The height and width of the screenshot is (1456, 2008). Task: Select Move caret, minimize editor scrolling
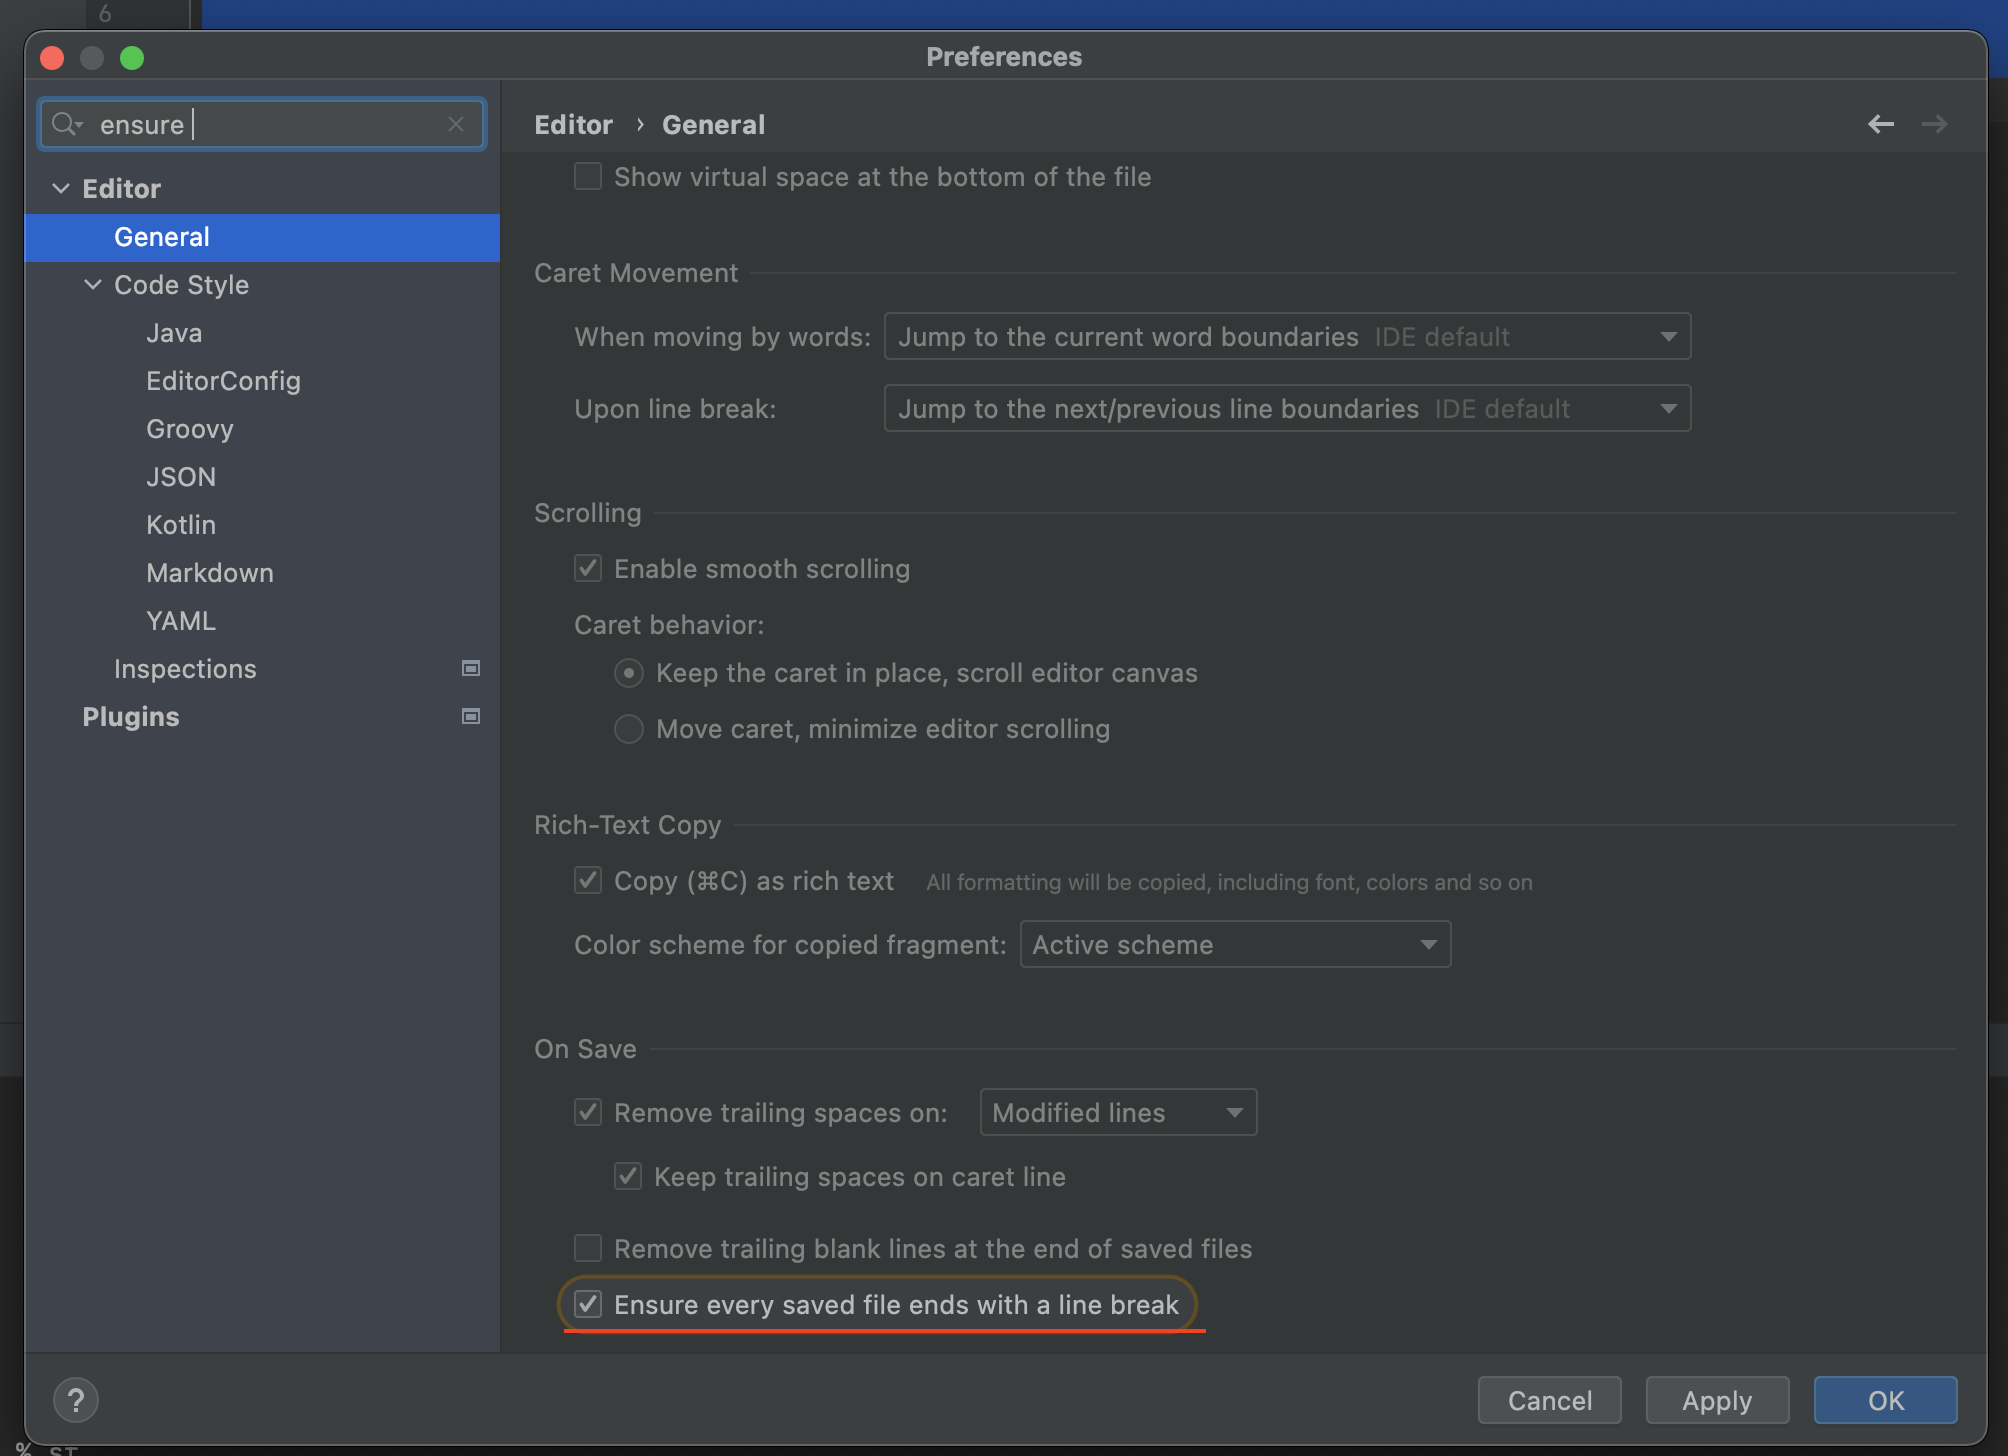(x=628, y=729)
